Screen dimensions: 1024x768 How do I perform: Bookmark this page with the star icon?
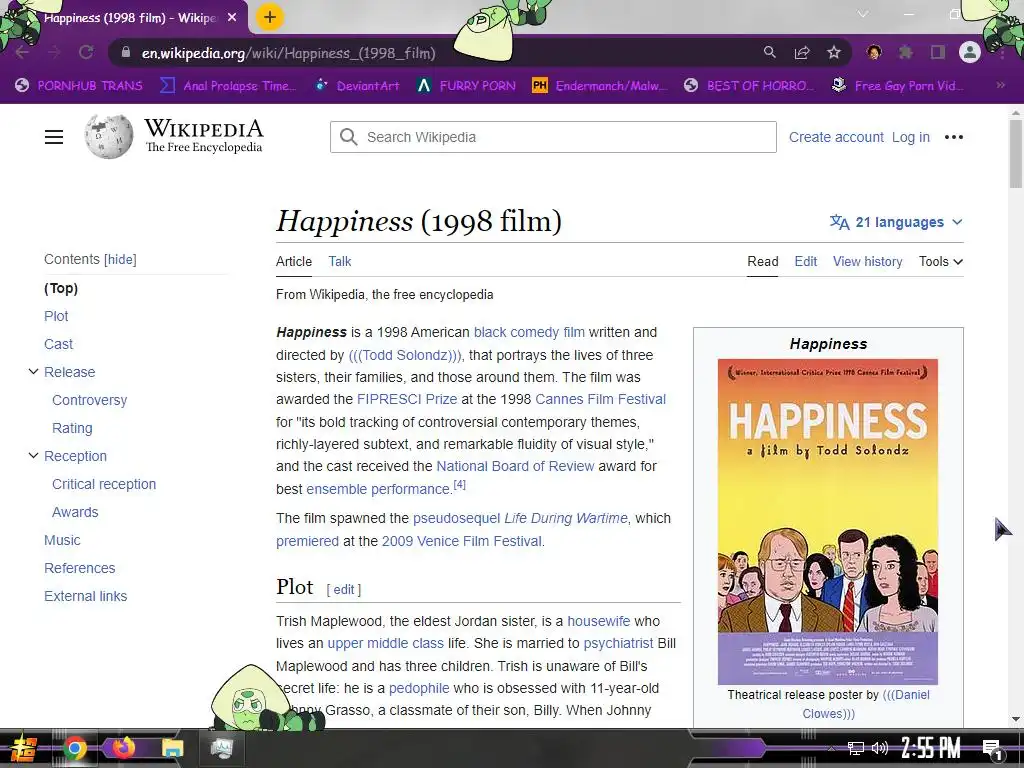coord(833,52)
